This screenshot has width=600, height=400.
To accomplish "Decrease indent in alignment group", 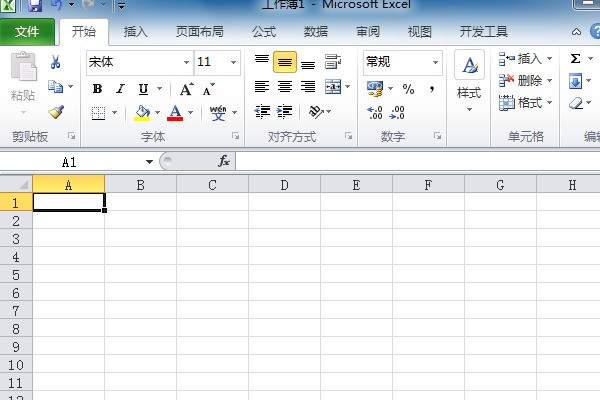I will (262, 111).
